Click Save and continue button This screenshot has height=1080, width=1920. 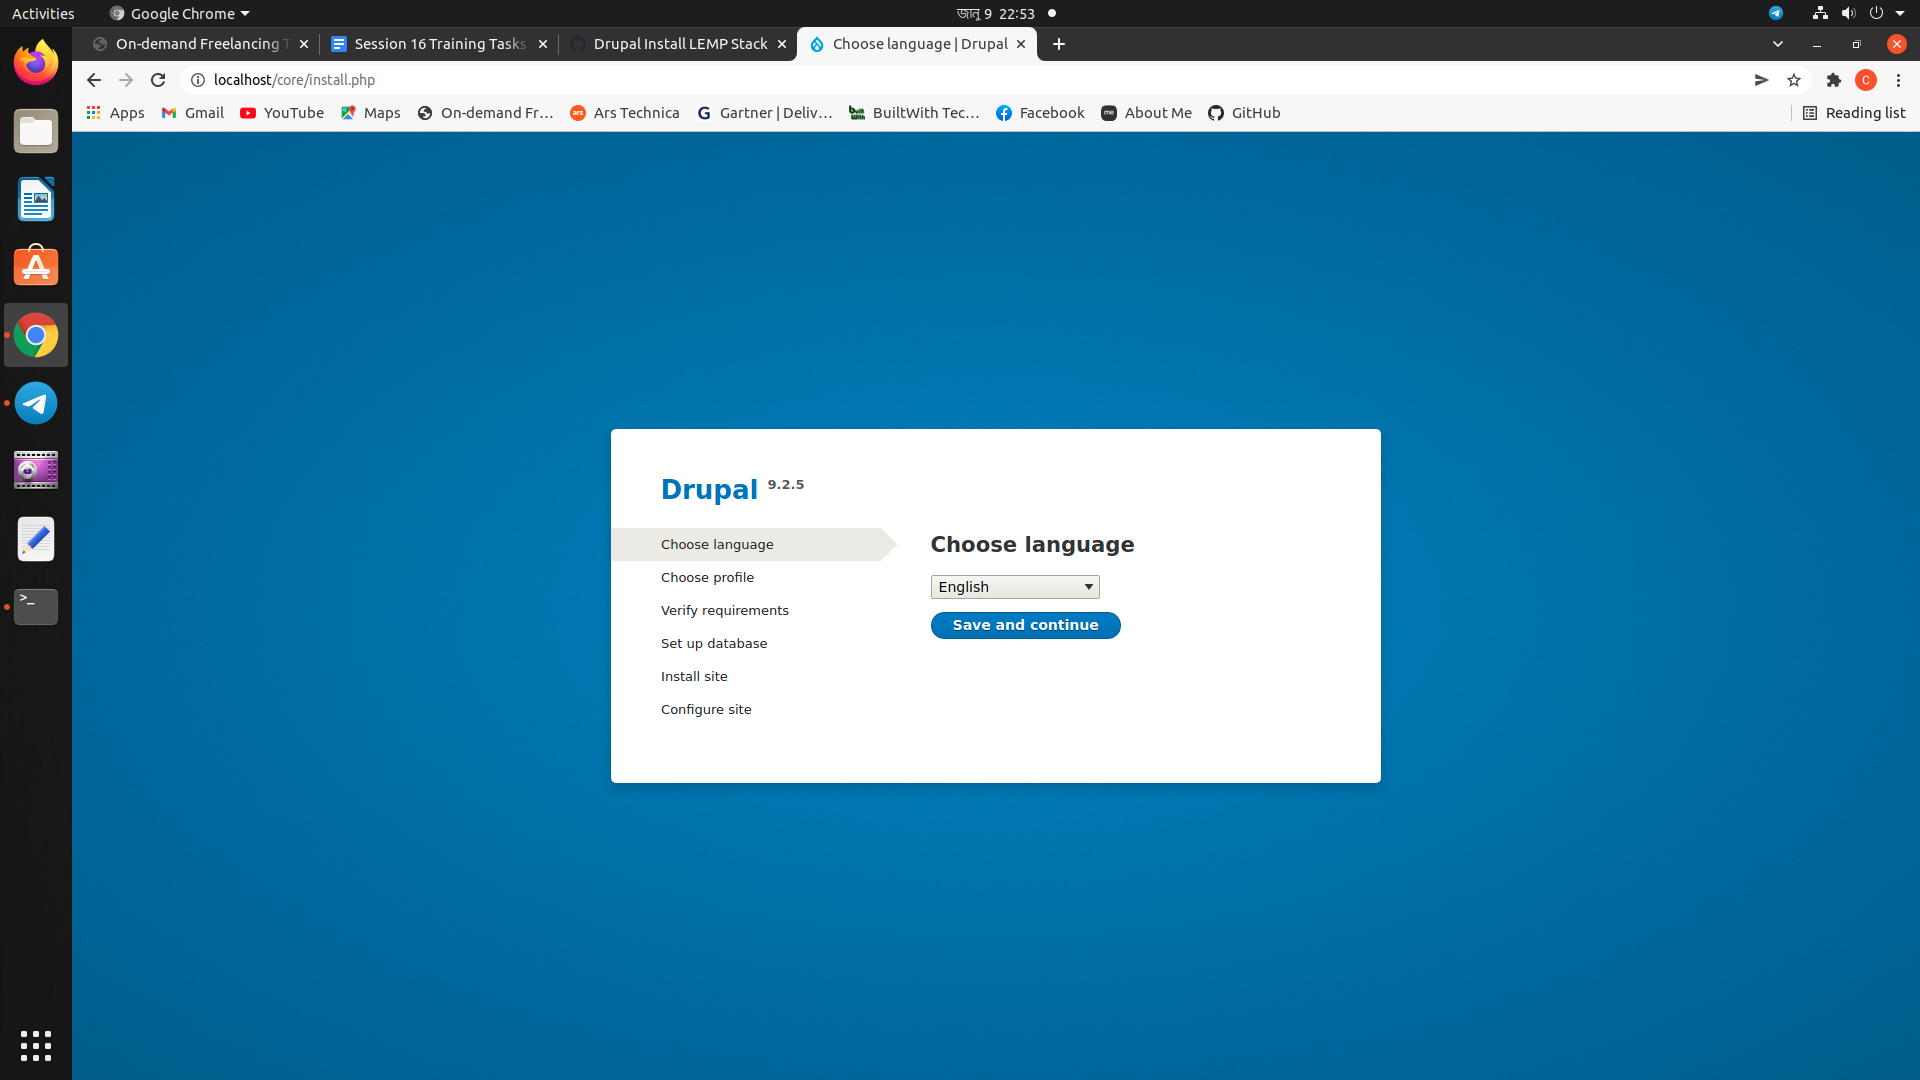1025,625
